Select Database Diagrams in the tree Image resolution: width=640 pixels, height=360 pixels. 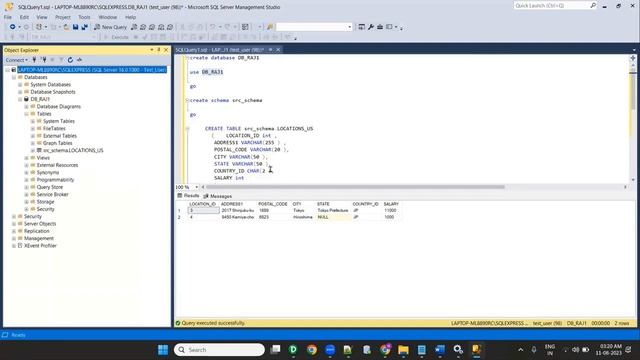point(59,107)
